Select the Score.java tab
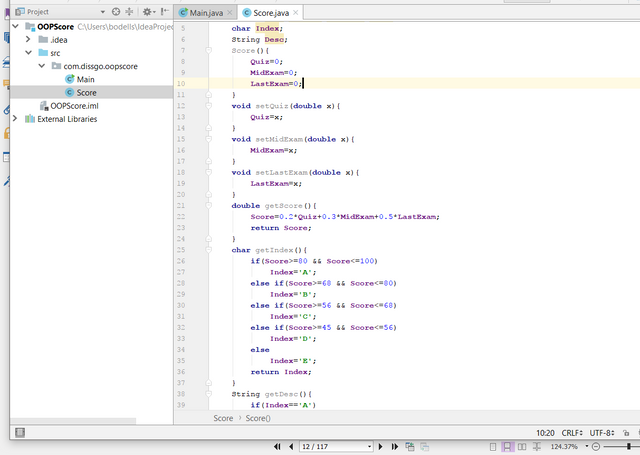The image size is (640, 455). coord(271,13)
